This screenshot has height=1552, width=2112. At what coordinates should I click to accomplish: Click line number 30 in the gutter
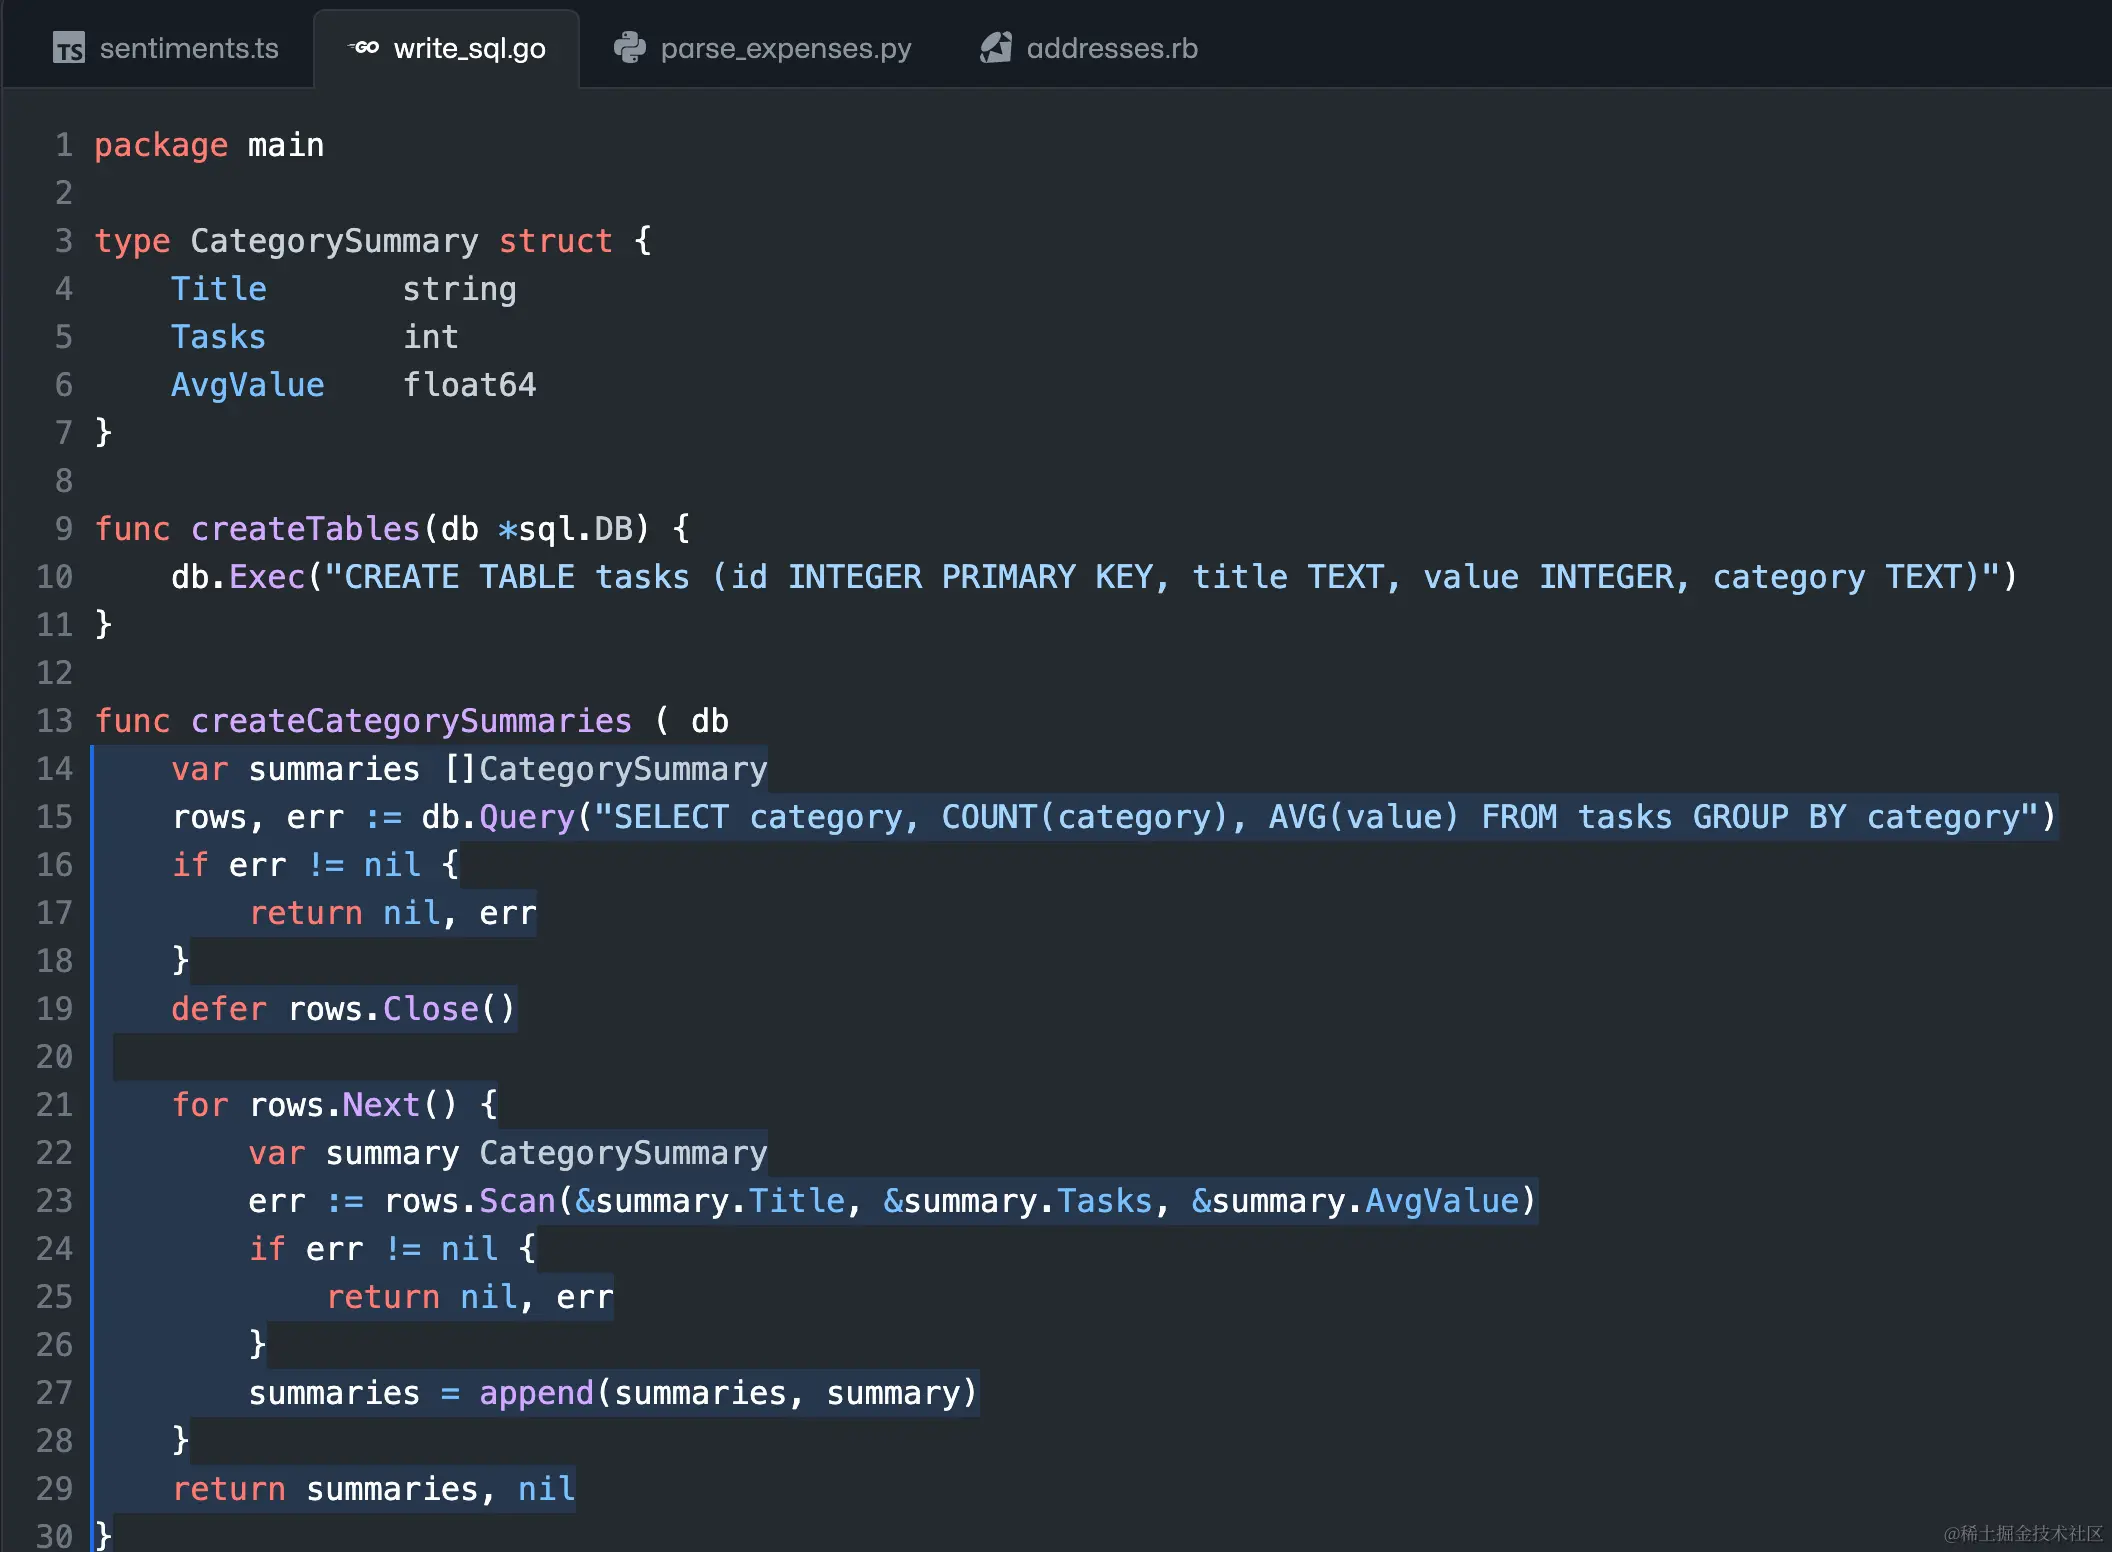(55, 1536)
